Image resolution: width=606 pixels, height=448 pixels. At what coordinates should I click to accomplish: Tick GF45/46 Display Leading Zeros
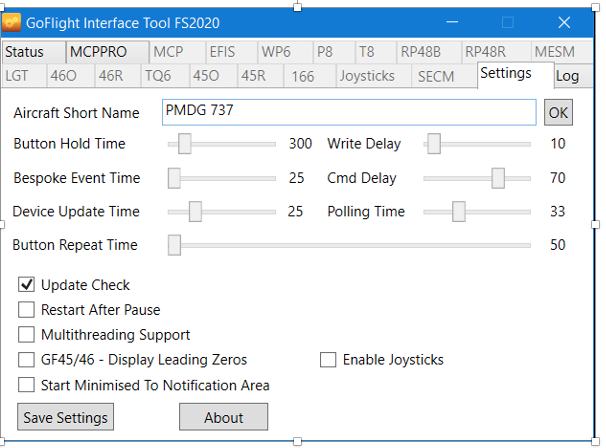pos(27,360)
